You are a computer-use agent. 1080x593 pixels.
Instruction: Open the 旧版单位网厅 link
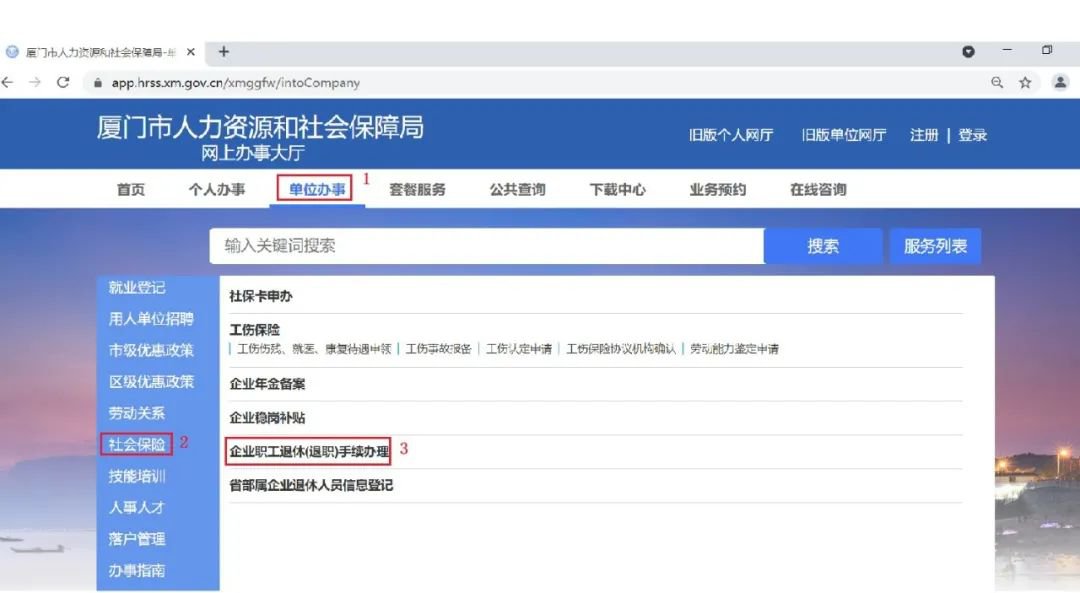844,135
